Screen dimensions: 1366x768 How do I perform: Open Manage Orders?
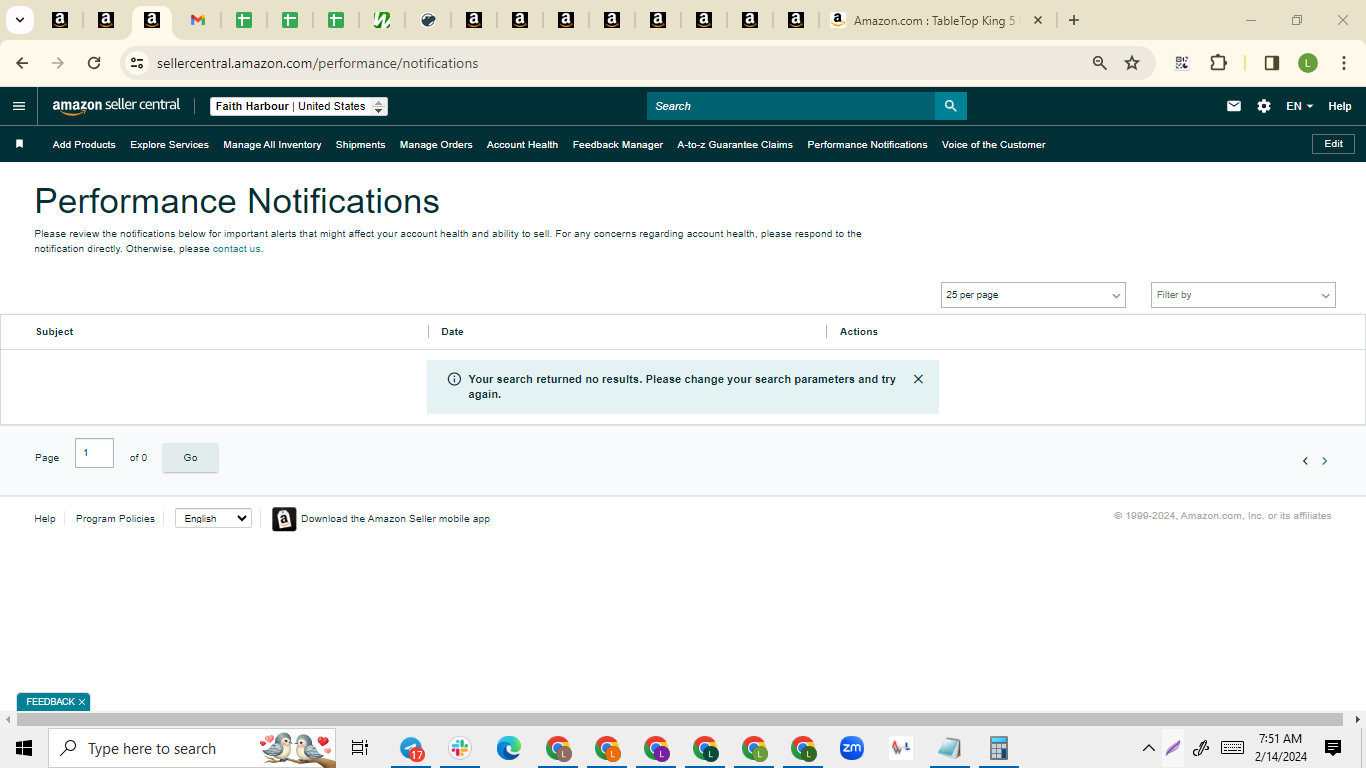click(436, 145)
